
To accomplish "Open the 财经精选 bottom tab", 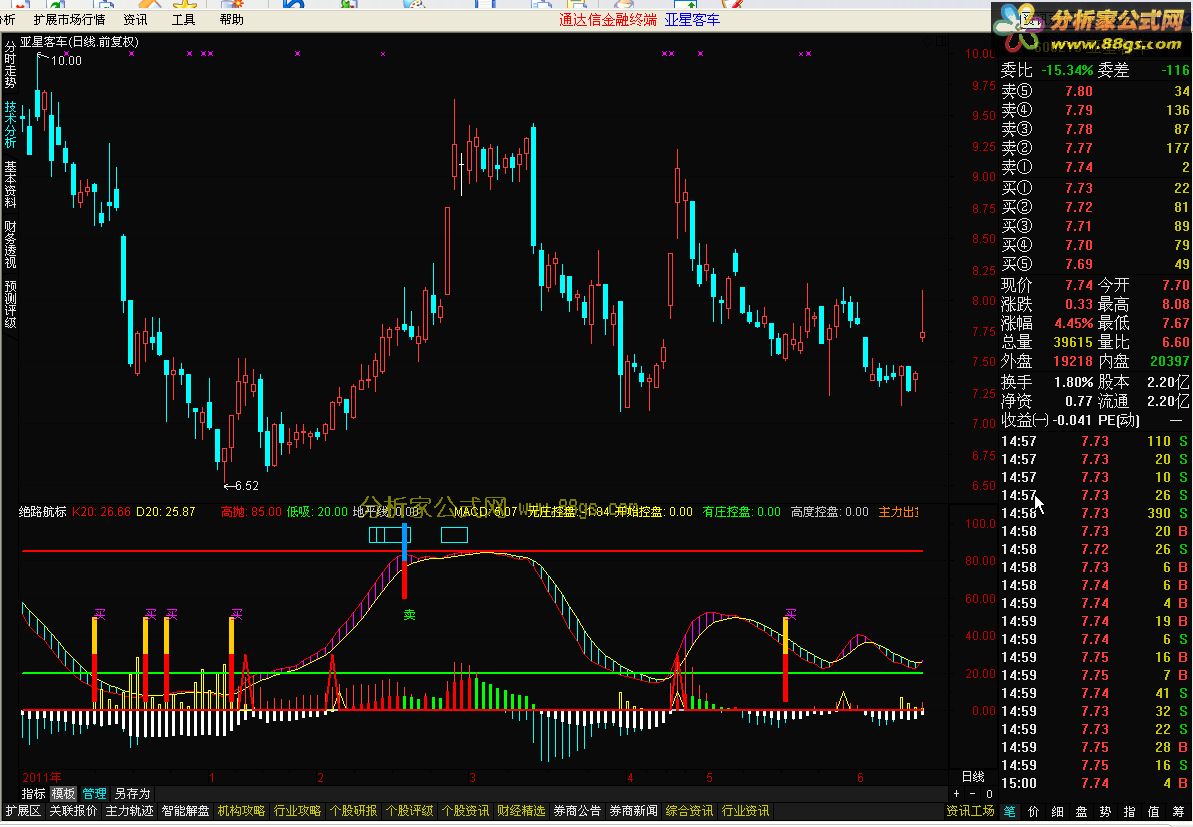I will [x=521, y=811].
